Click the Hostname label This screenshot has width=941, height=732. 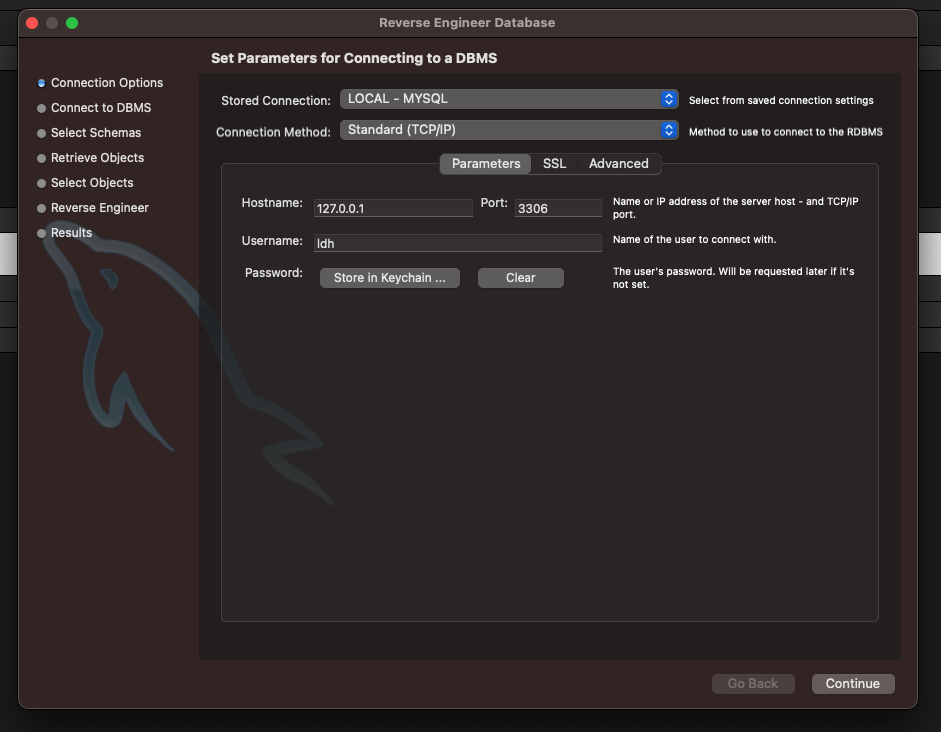point(272,203)
